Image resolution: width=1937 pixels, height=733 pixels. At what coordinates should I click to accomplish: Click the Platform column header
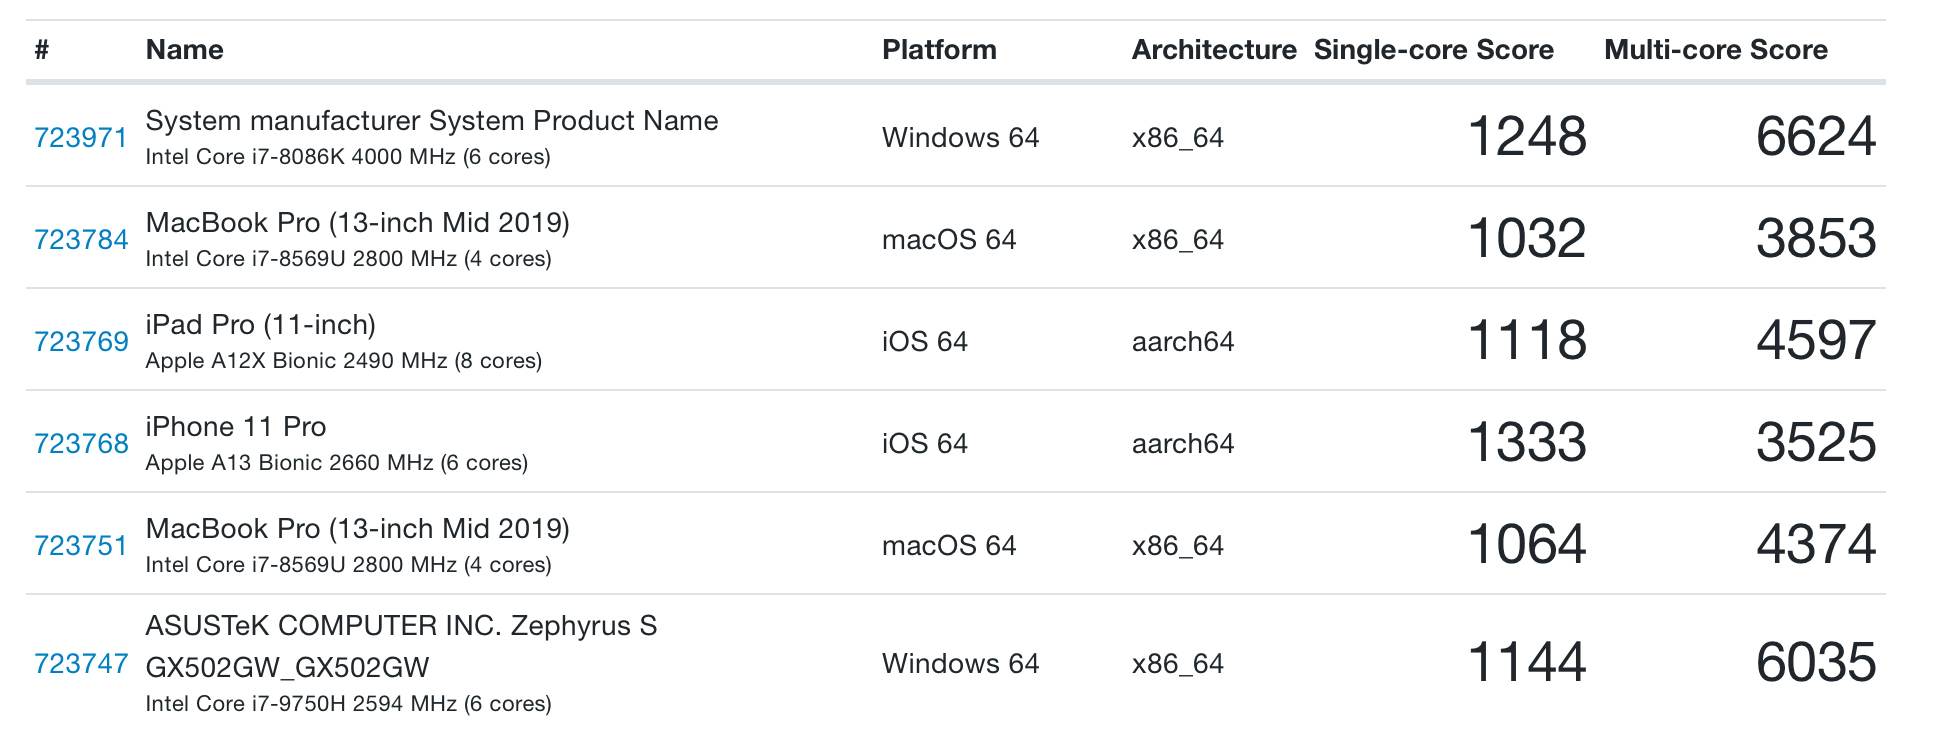pyautogui.click(x=938, y=50)
